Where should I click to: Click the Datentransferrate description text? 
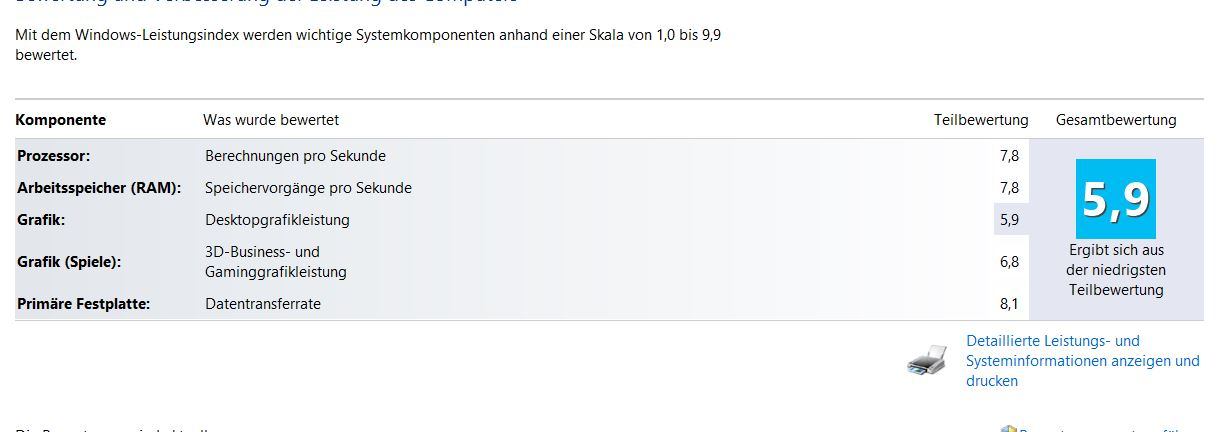coord(263,304)
